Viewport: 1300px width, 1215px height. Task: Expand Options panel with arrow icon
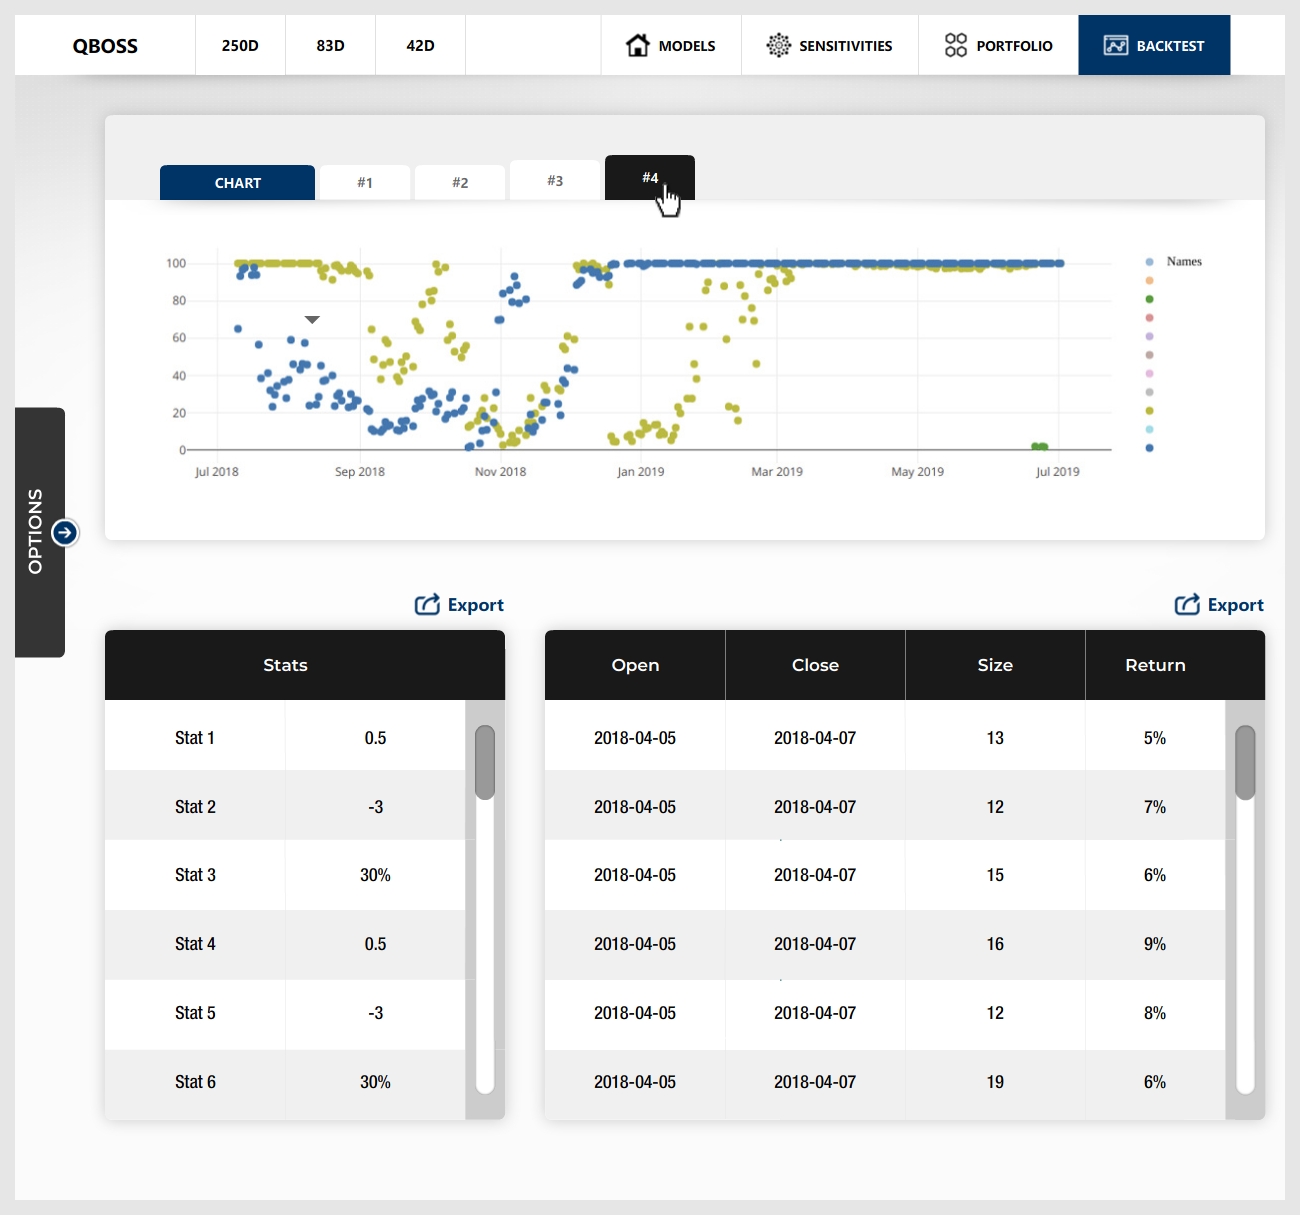tap(65, 532)
